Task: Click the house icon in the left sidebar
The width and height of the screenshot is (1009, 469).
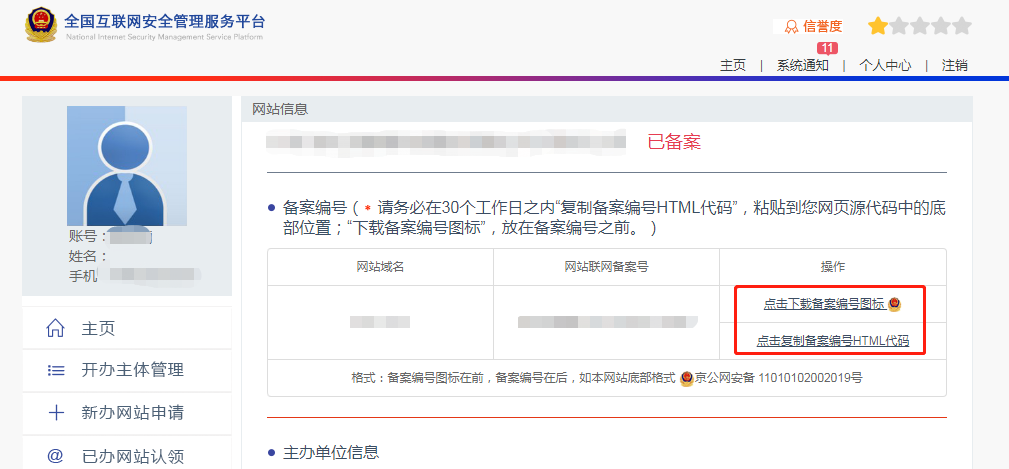Action: pos(56,329)
